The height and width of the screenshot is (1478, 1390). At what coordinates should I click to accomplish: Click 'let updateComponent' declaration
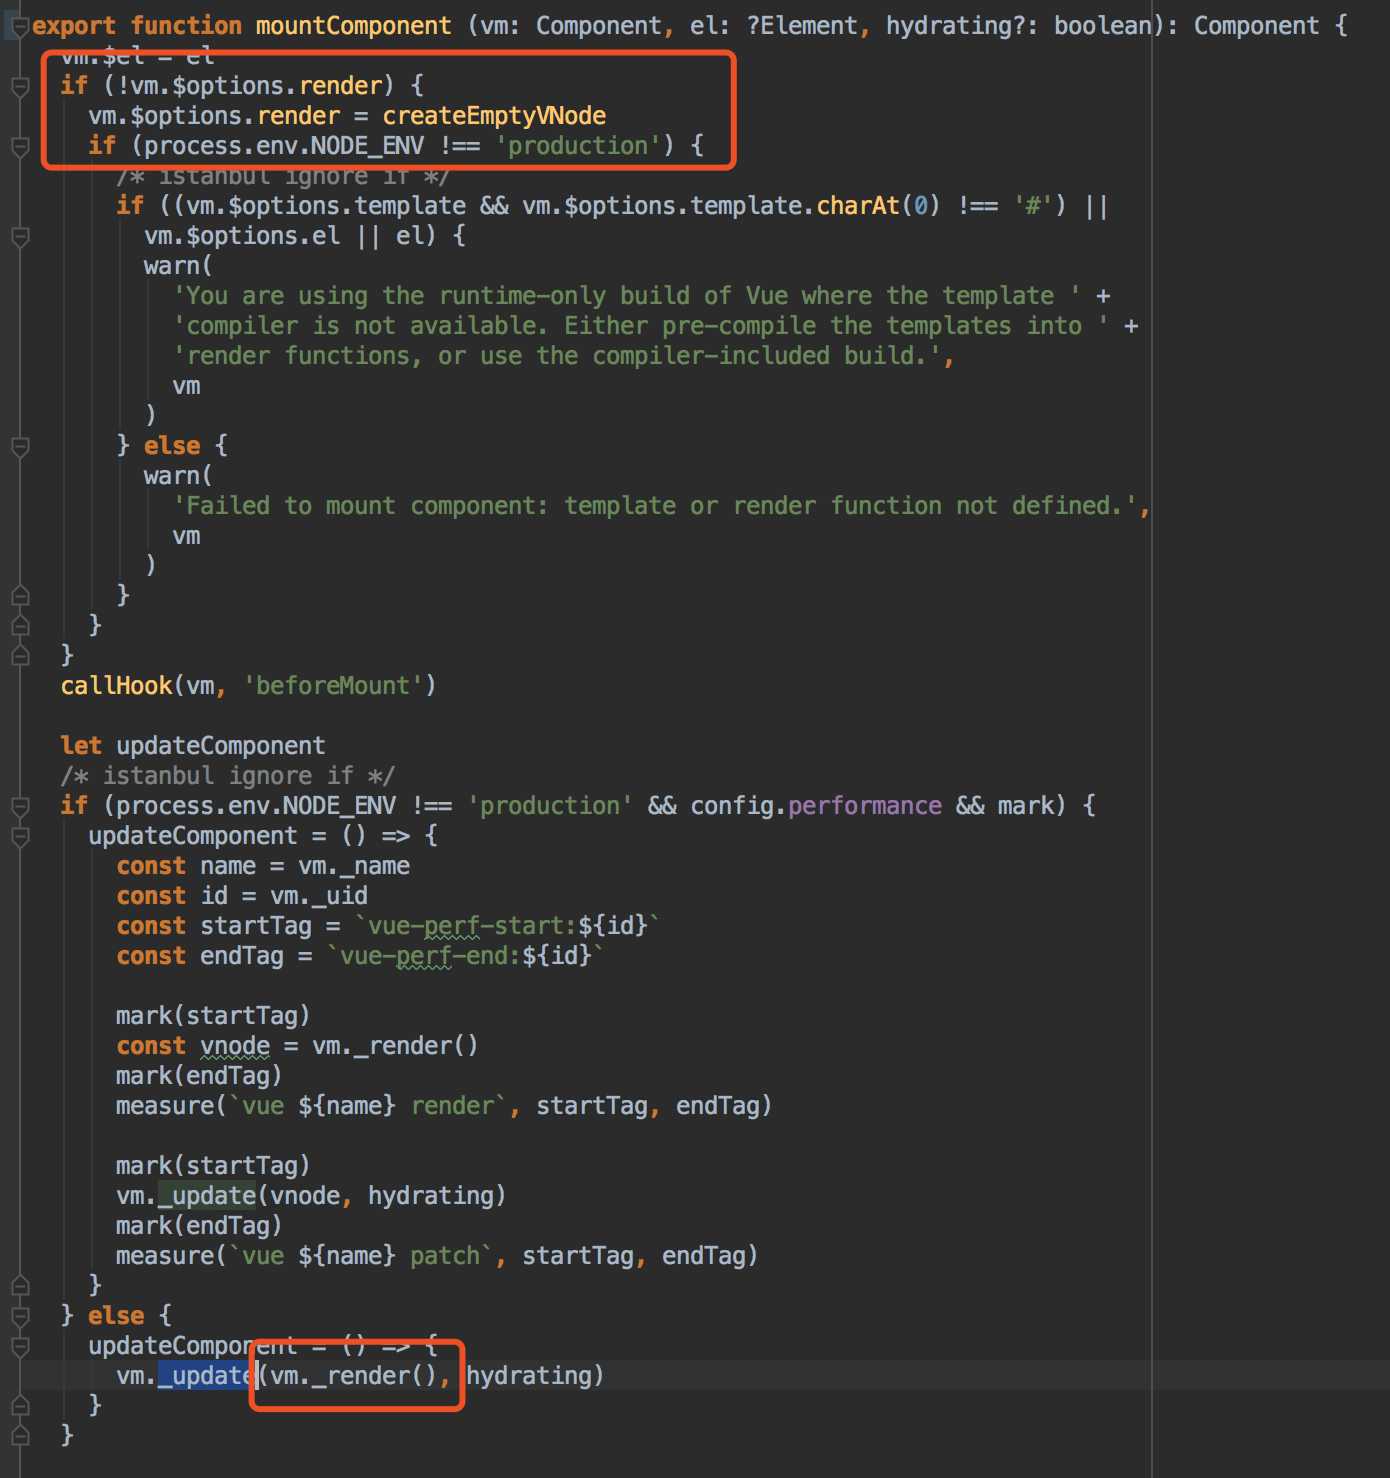193,746
